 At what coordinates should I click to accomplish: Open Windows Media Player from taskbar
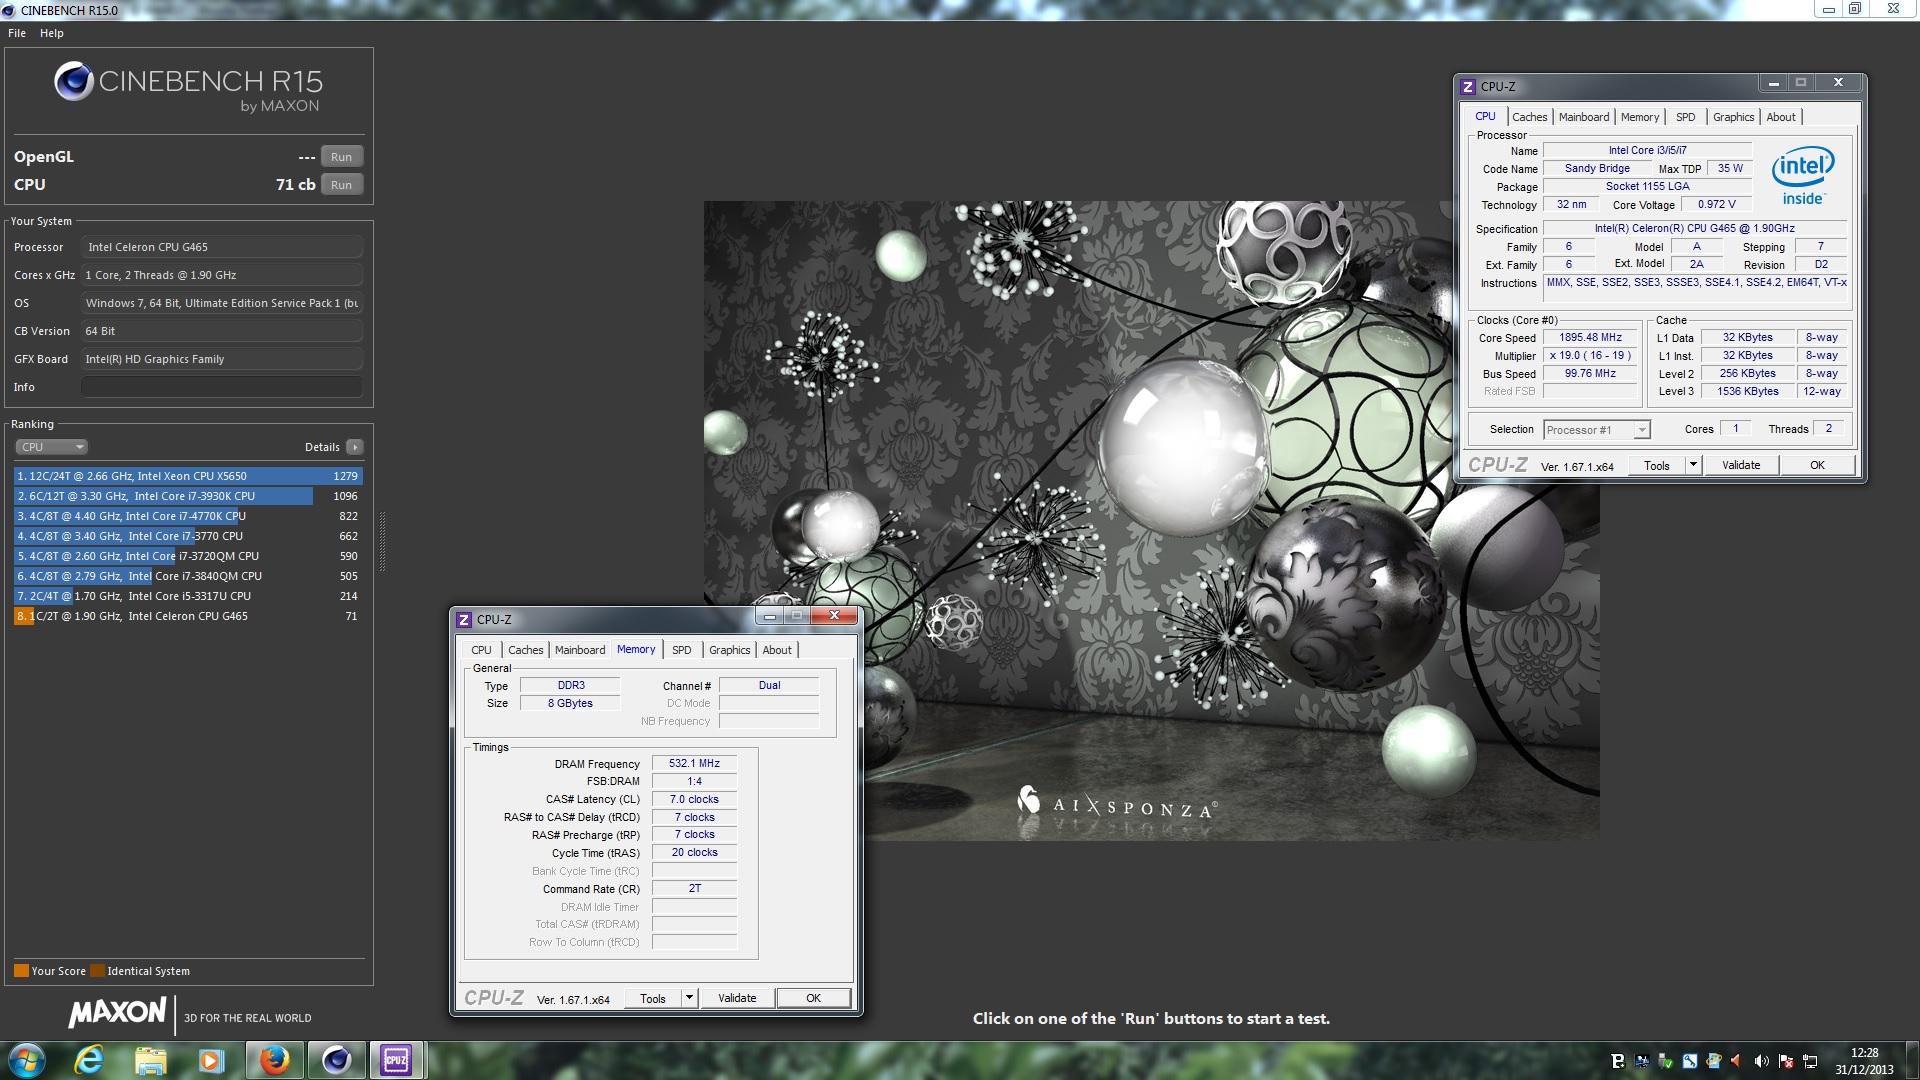tap(210, 1060)
